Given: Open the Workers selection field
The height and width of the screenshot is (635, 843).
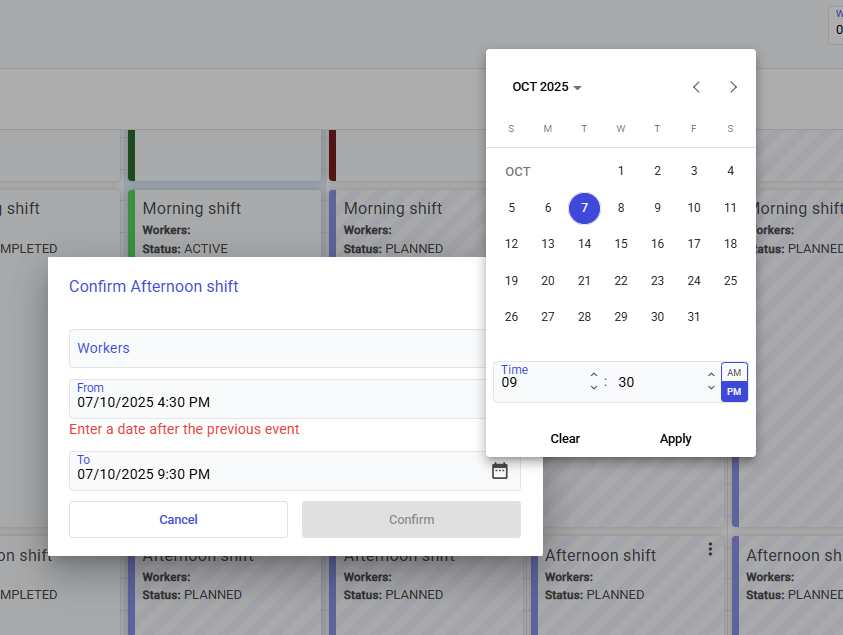Looking at the screenshot, I should [280, 348].
